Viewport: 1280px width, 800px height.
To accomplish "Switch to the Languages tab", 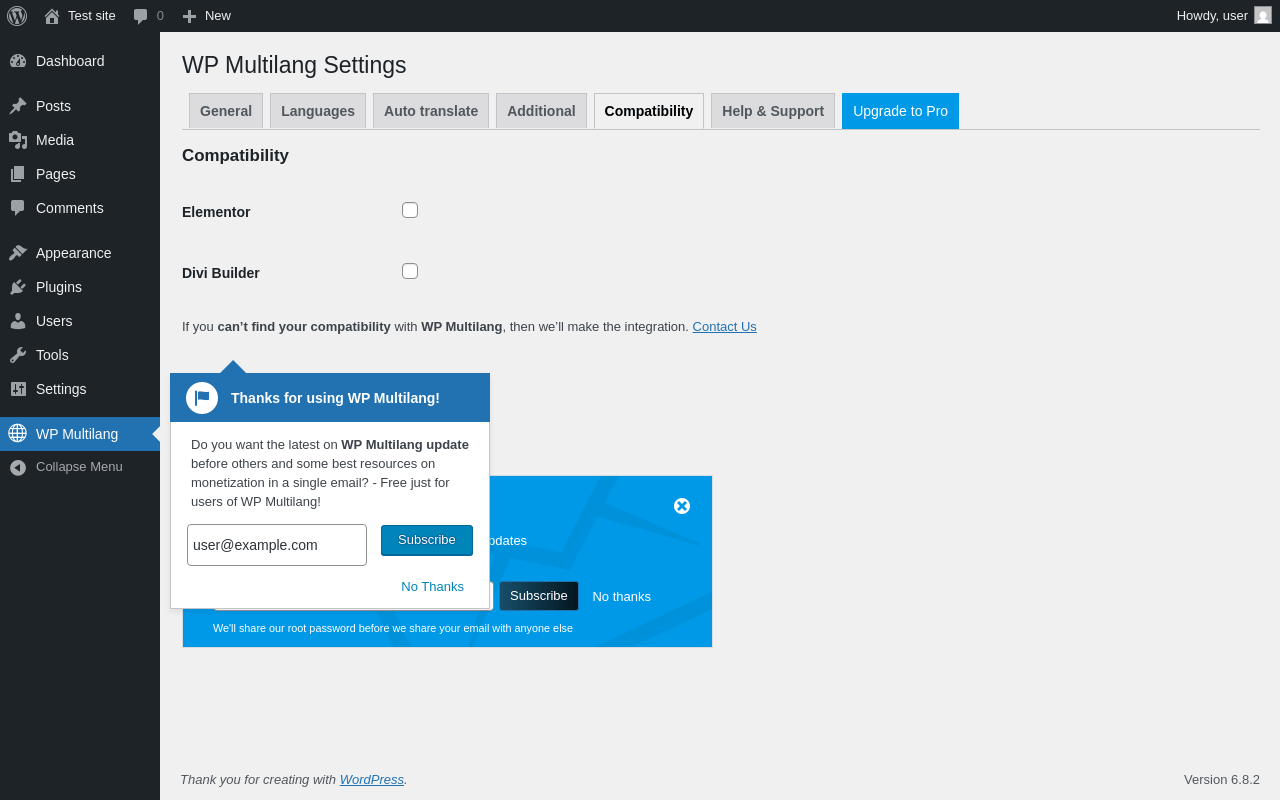I will click(x=318, y=111).
